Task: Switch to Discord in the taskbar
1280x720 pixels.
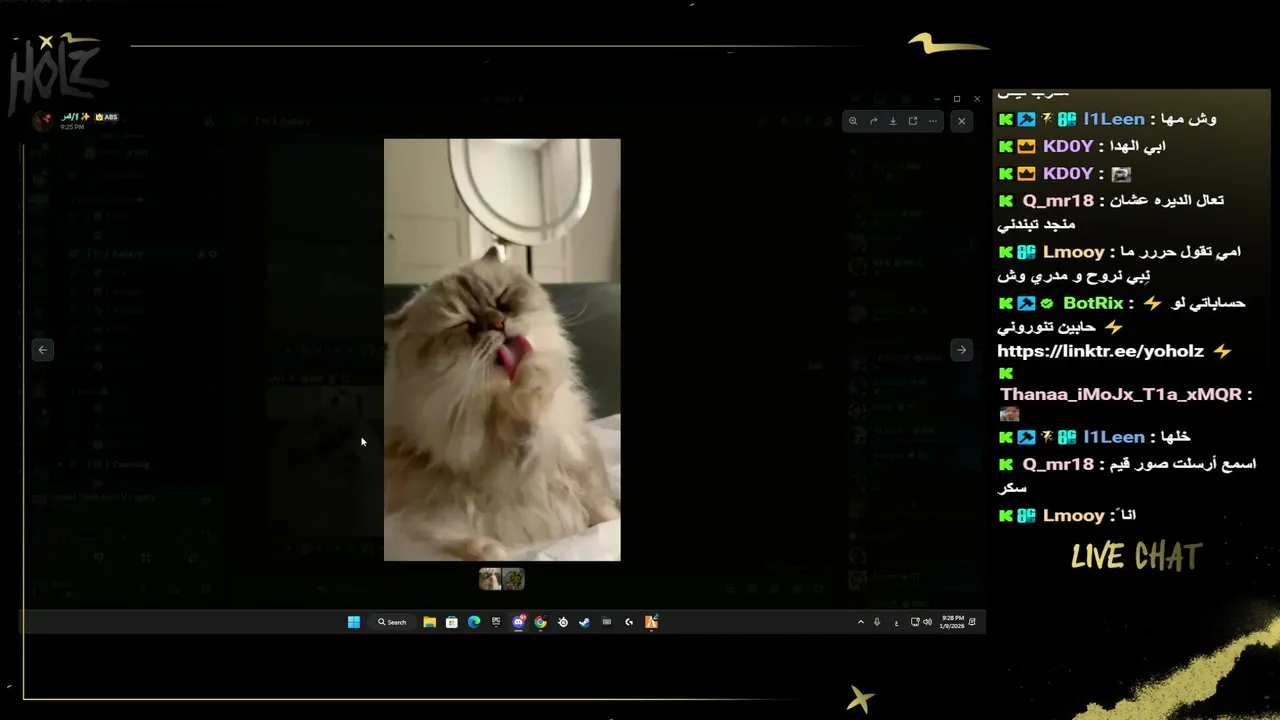Action: pyautogui.click(x=518, y=622)
